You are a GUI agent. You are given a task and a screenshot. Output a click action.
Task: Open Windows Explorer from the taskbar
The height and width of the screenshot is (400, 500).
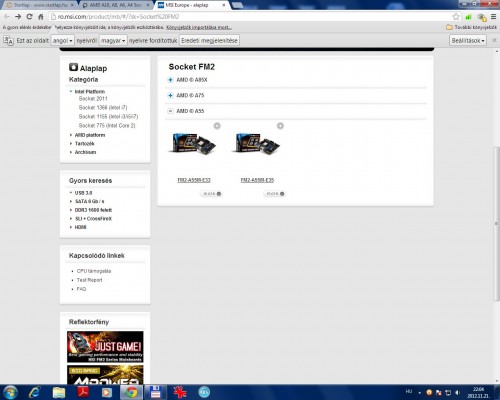coord(59,392)
